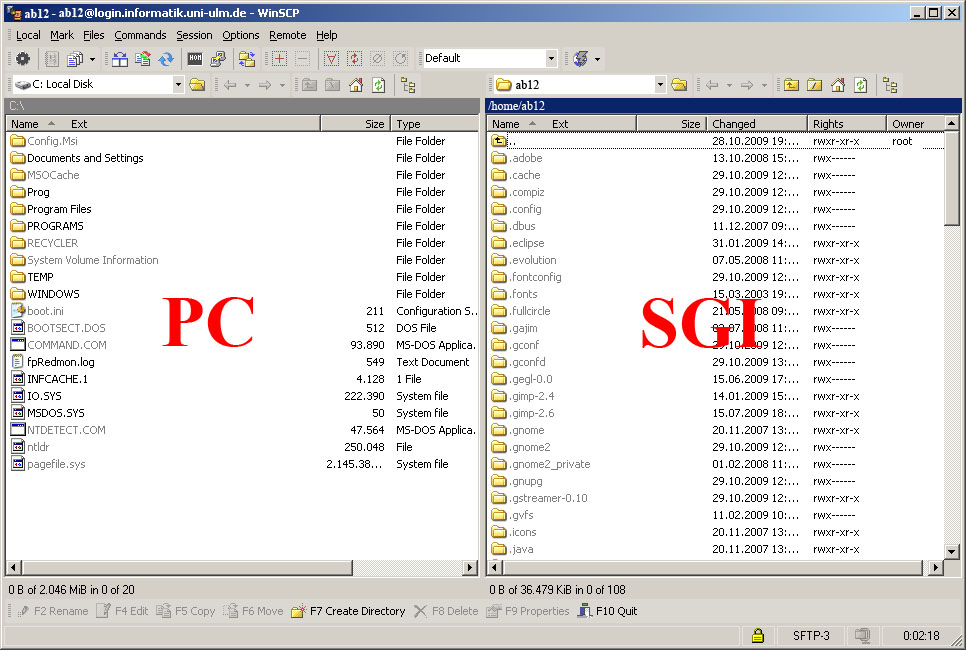Click the Select Files plus icon
Image resolution: width=966 pixels, height=650 pixels.
pyautogui.click(x=280, y=59)
